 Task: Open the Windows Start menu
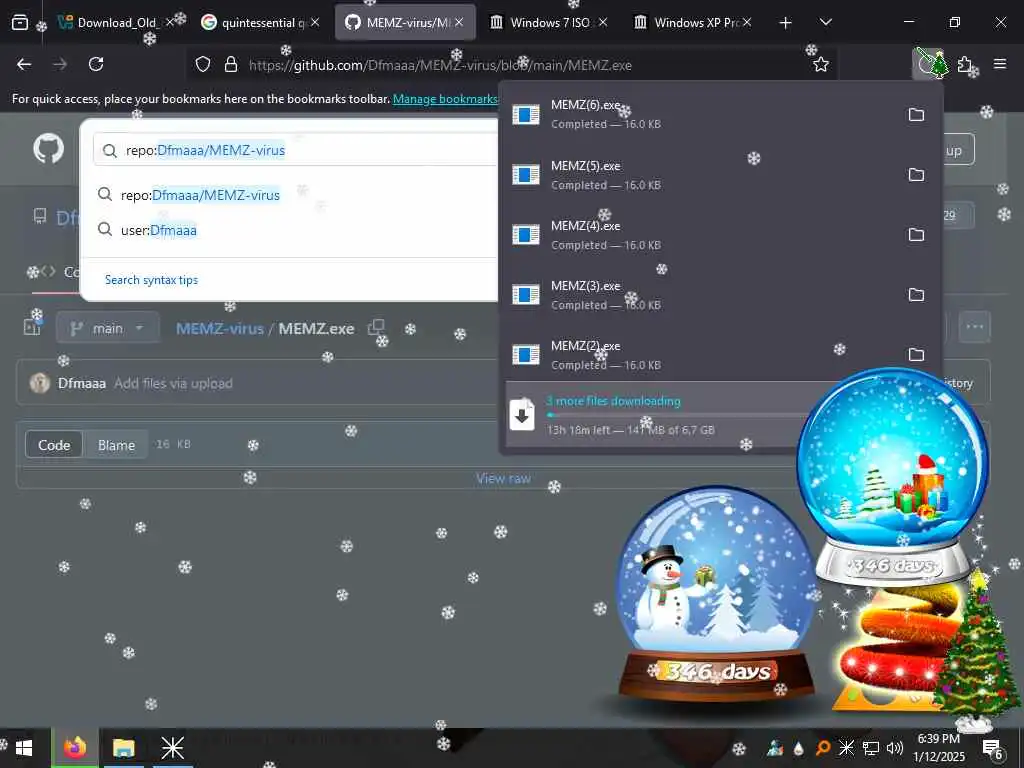click(x=24, y=748)
